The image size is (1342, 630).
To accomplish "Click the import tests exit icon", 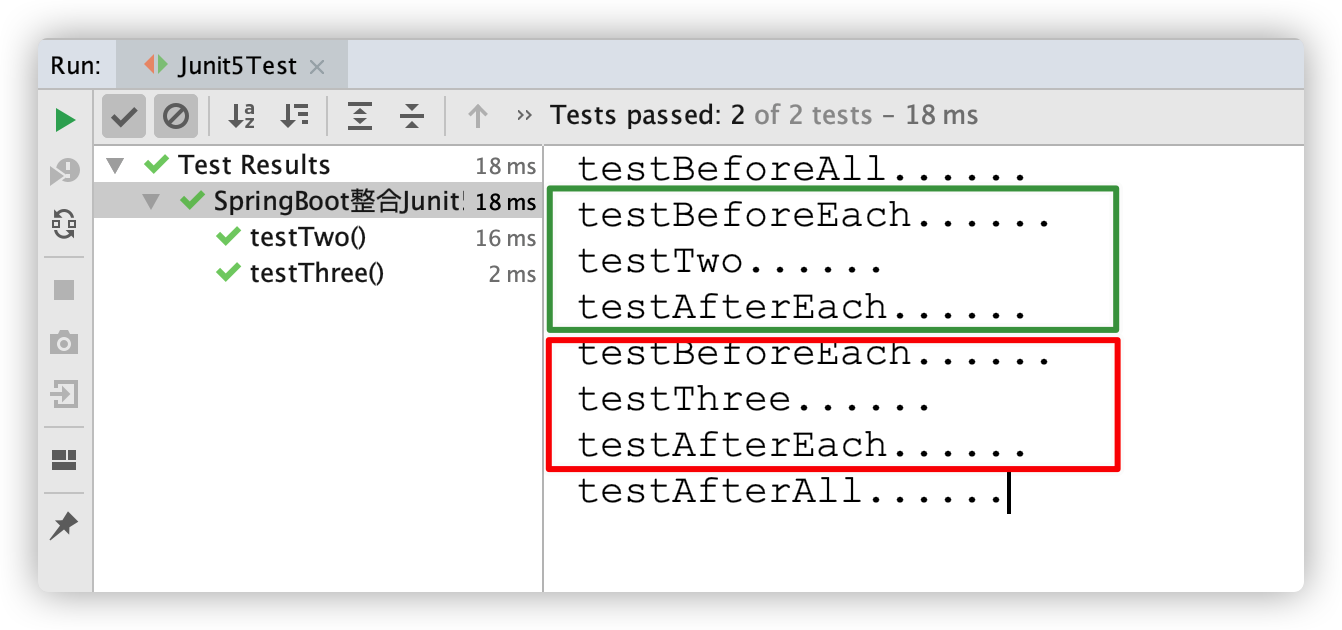I will coord(65,395).
